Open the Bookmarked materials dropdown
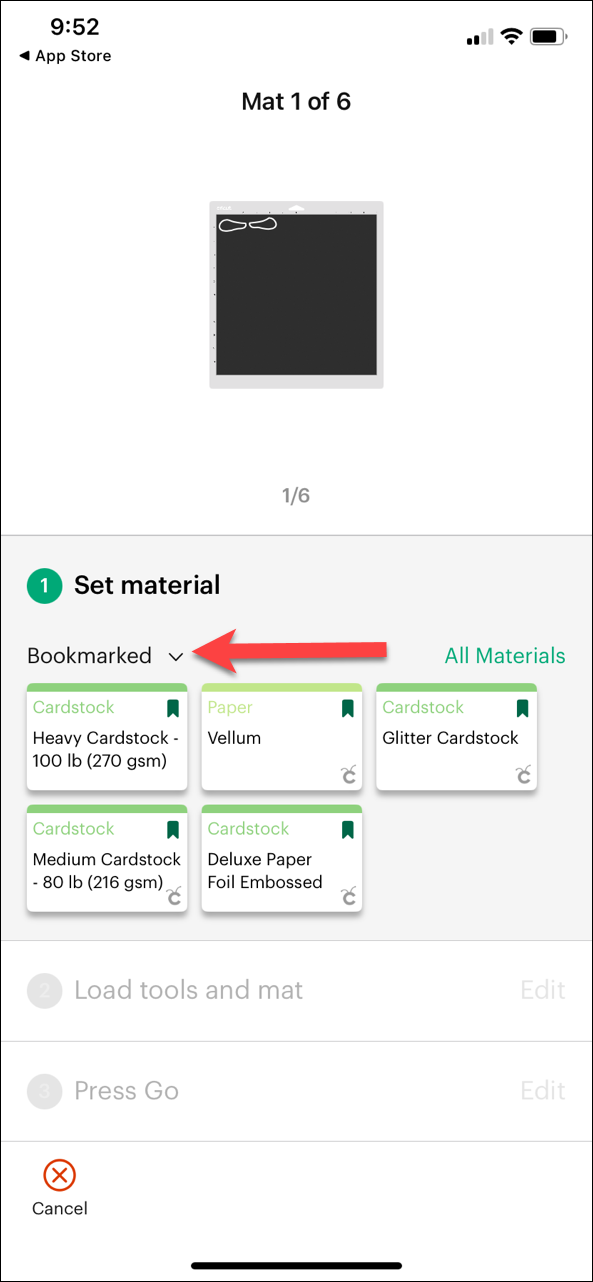Image resolution: width=593 pixels, height=1282 pixels. pos(104,656)
